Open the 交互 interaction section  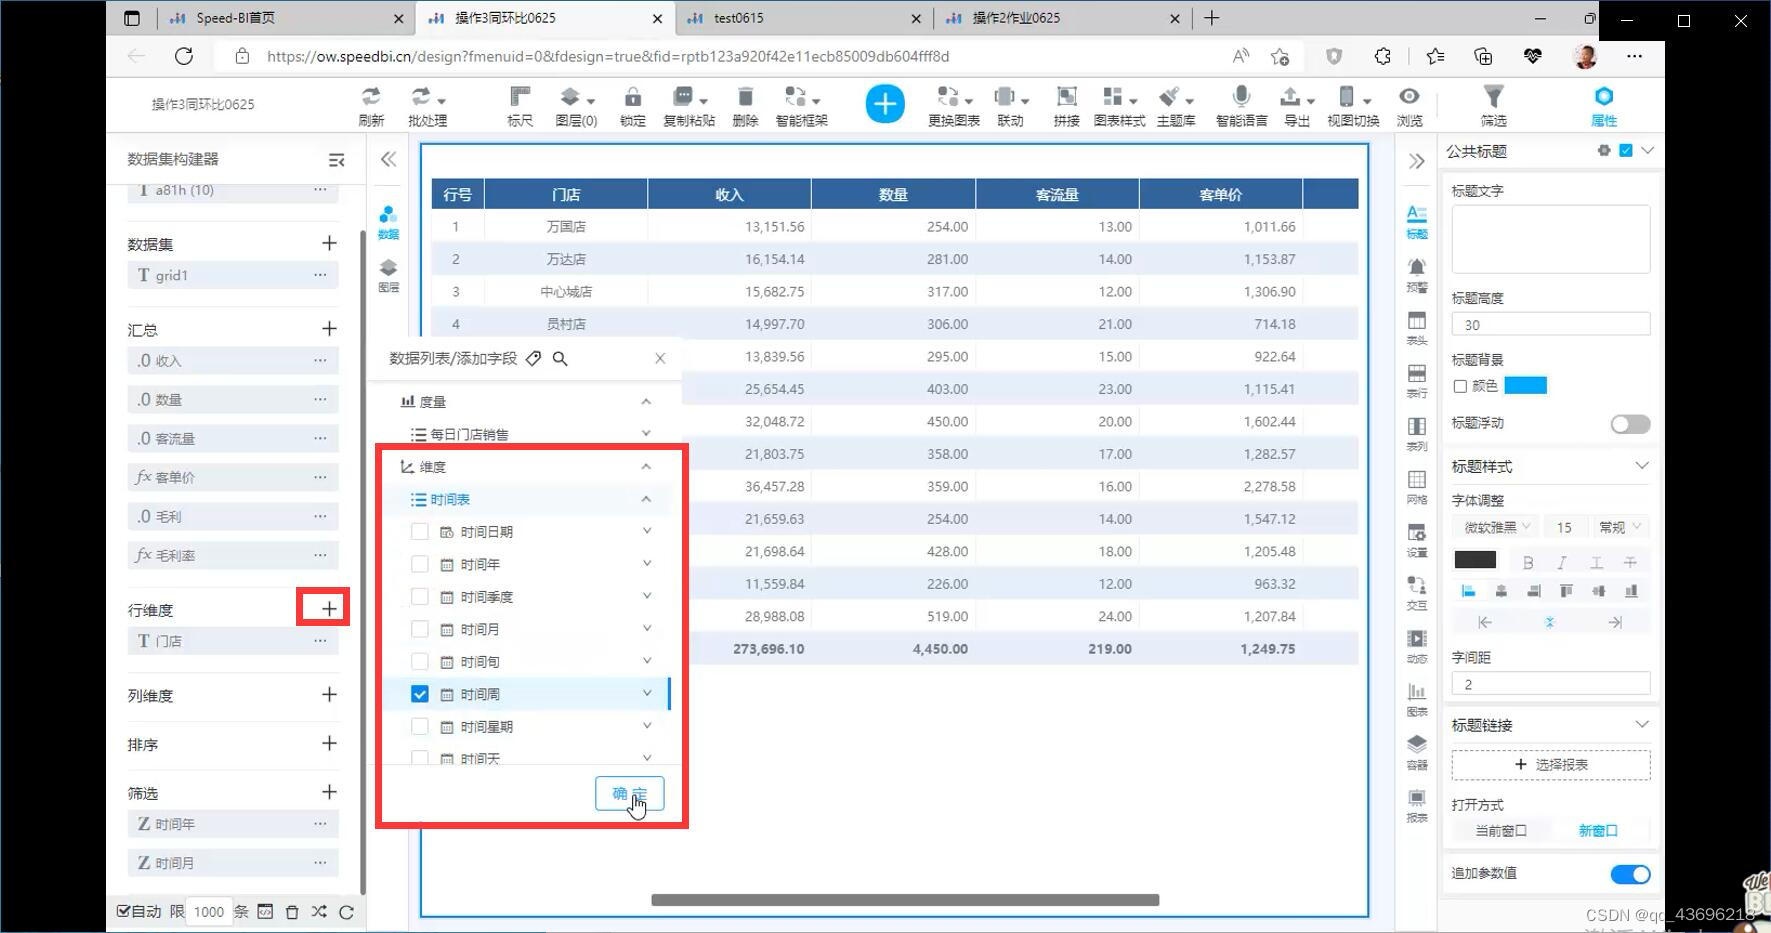pos(1417,592)
